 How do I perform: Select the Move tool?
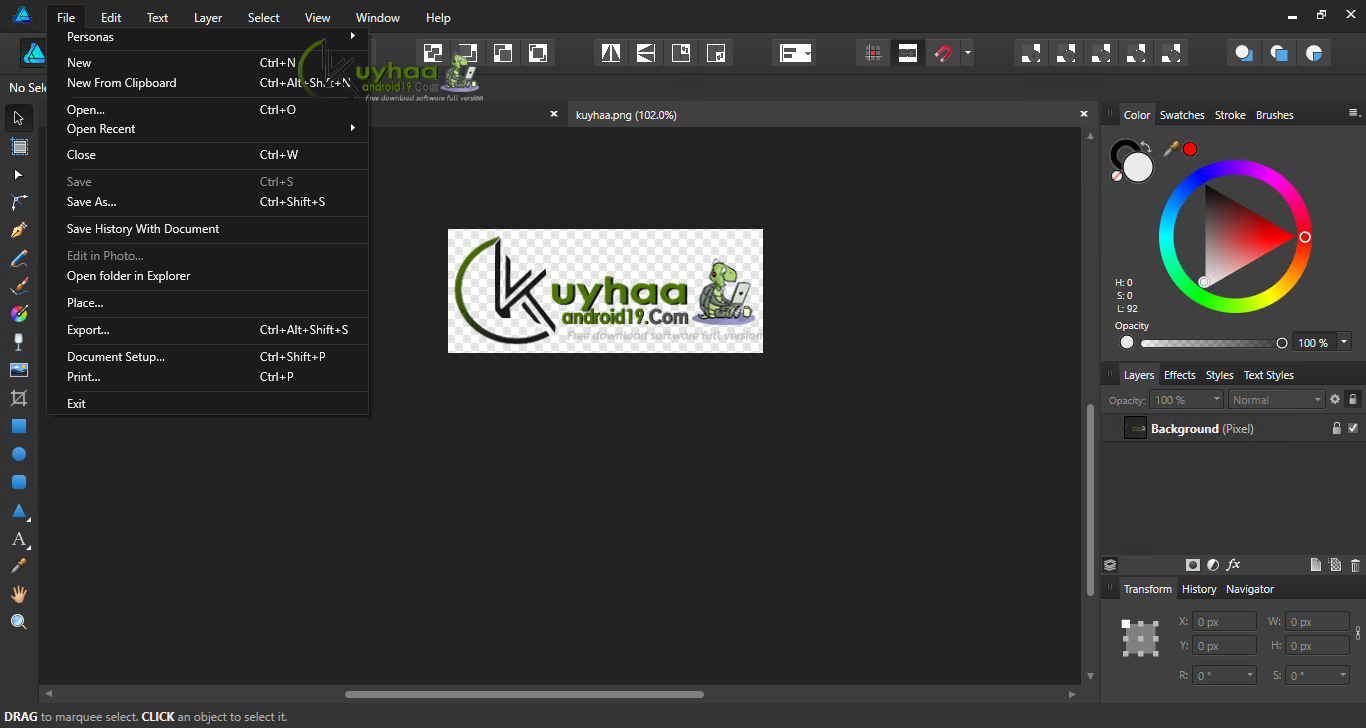(18, 118)
